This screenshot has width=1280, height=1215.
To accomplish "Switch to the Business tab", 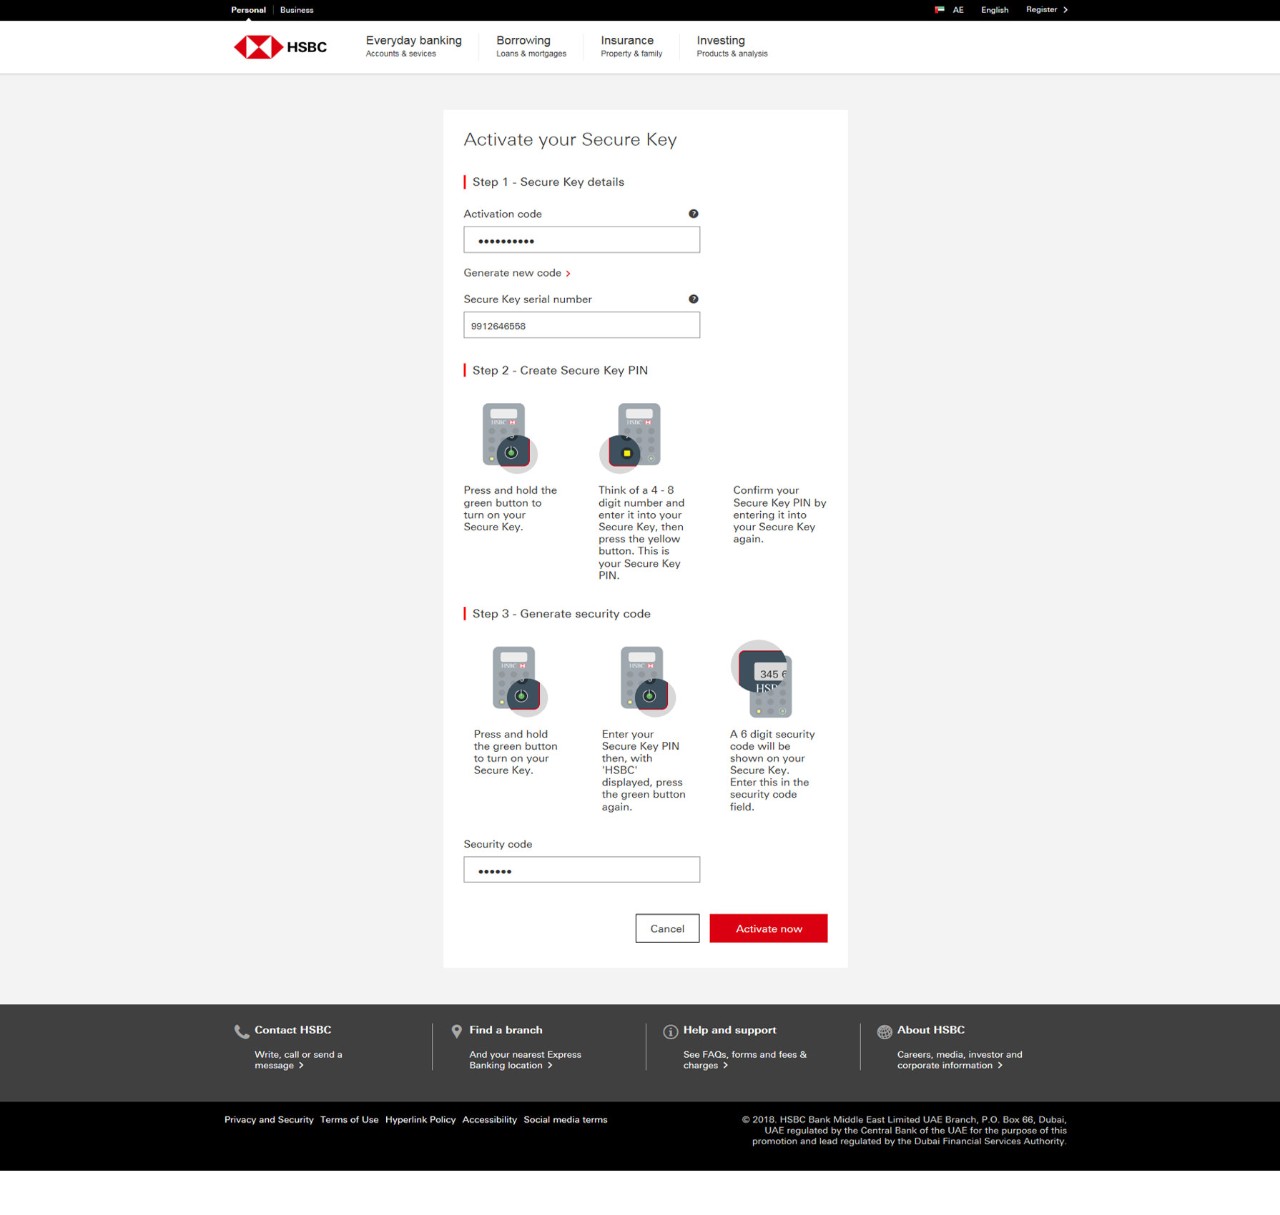I will 296,10.
